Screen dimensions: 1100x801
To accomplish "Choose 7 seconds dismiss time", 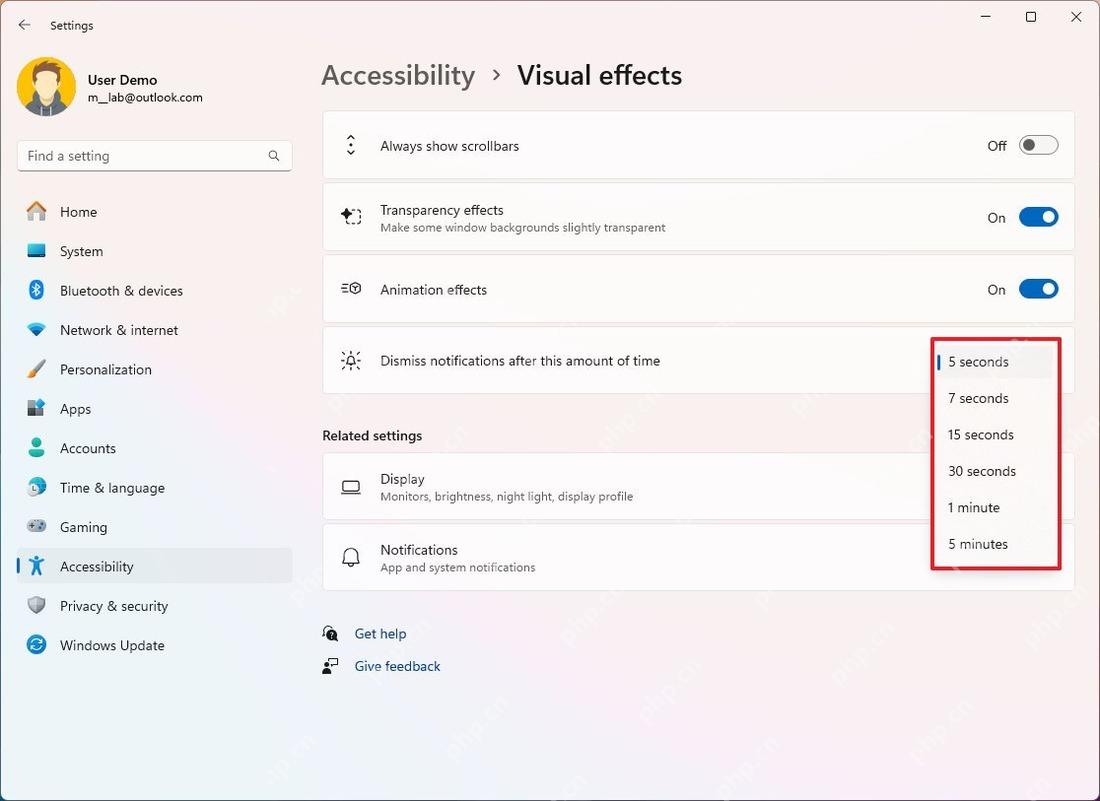I will (995, 398).
